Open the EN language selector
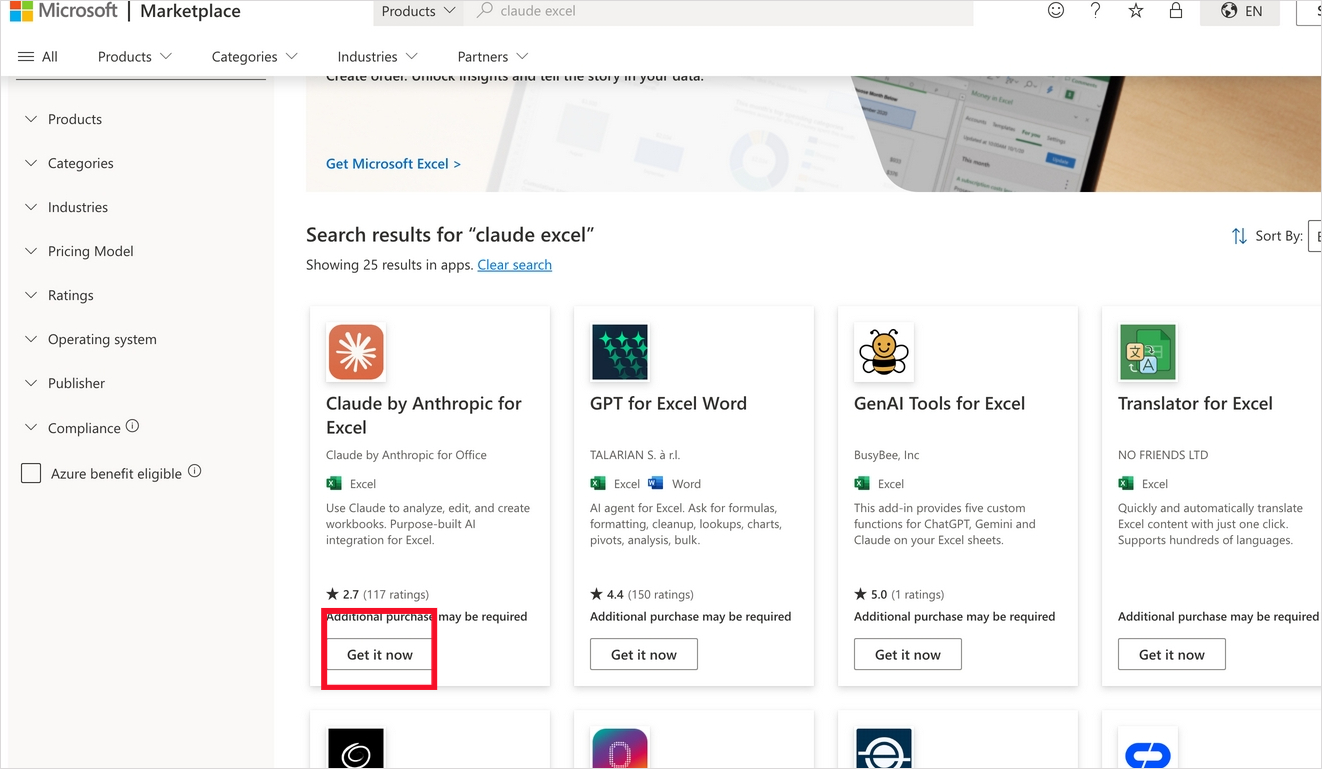 (x=1242, y=11)
